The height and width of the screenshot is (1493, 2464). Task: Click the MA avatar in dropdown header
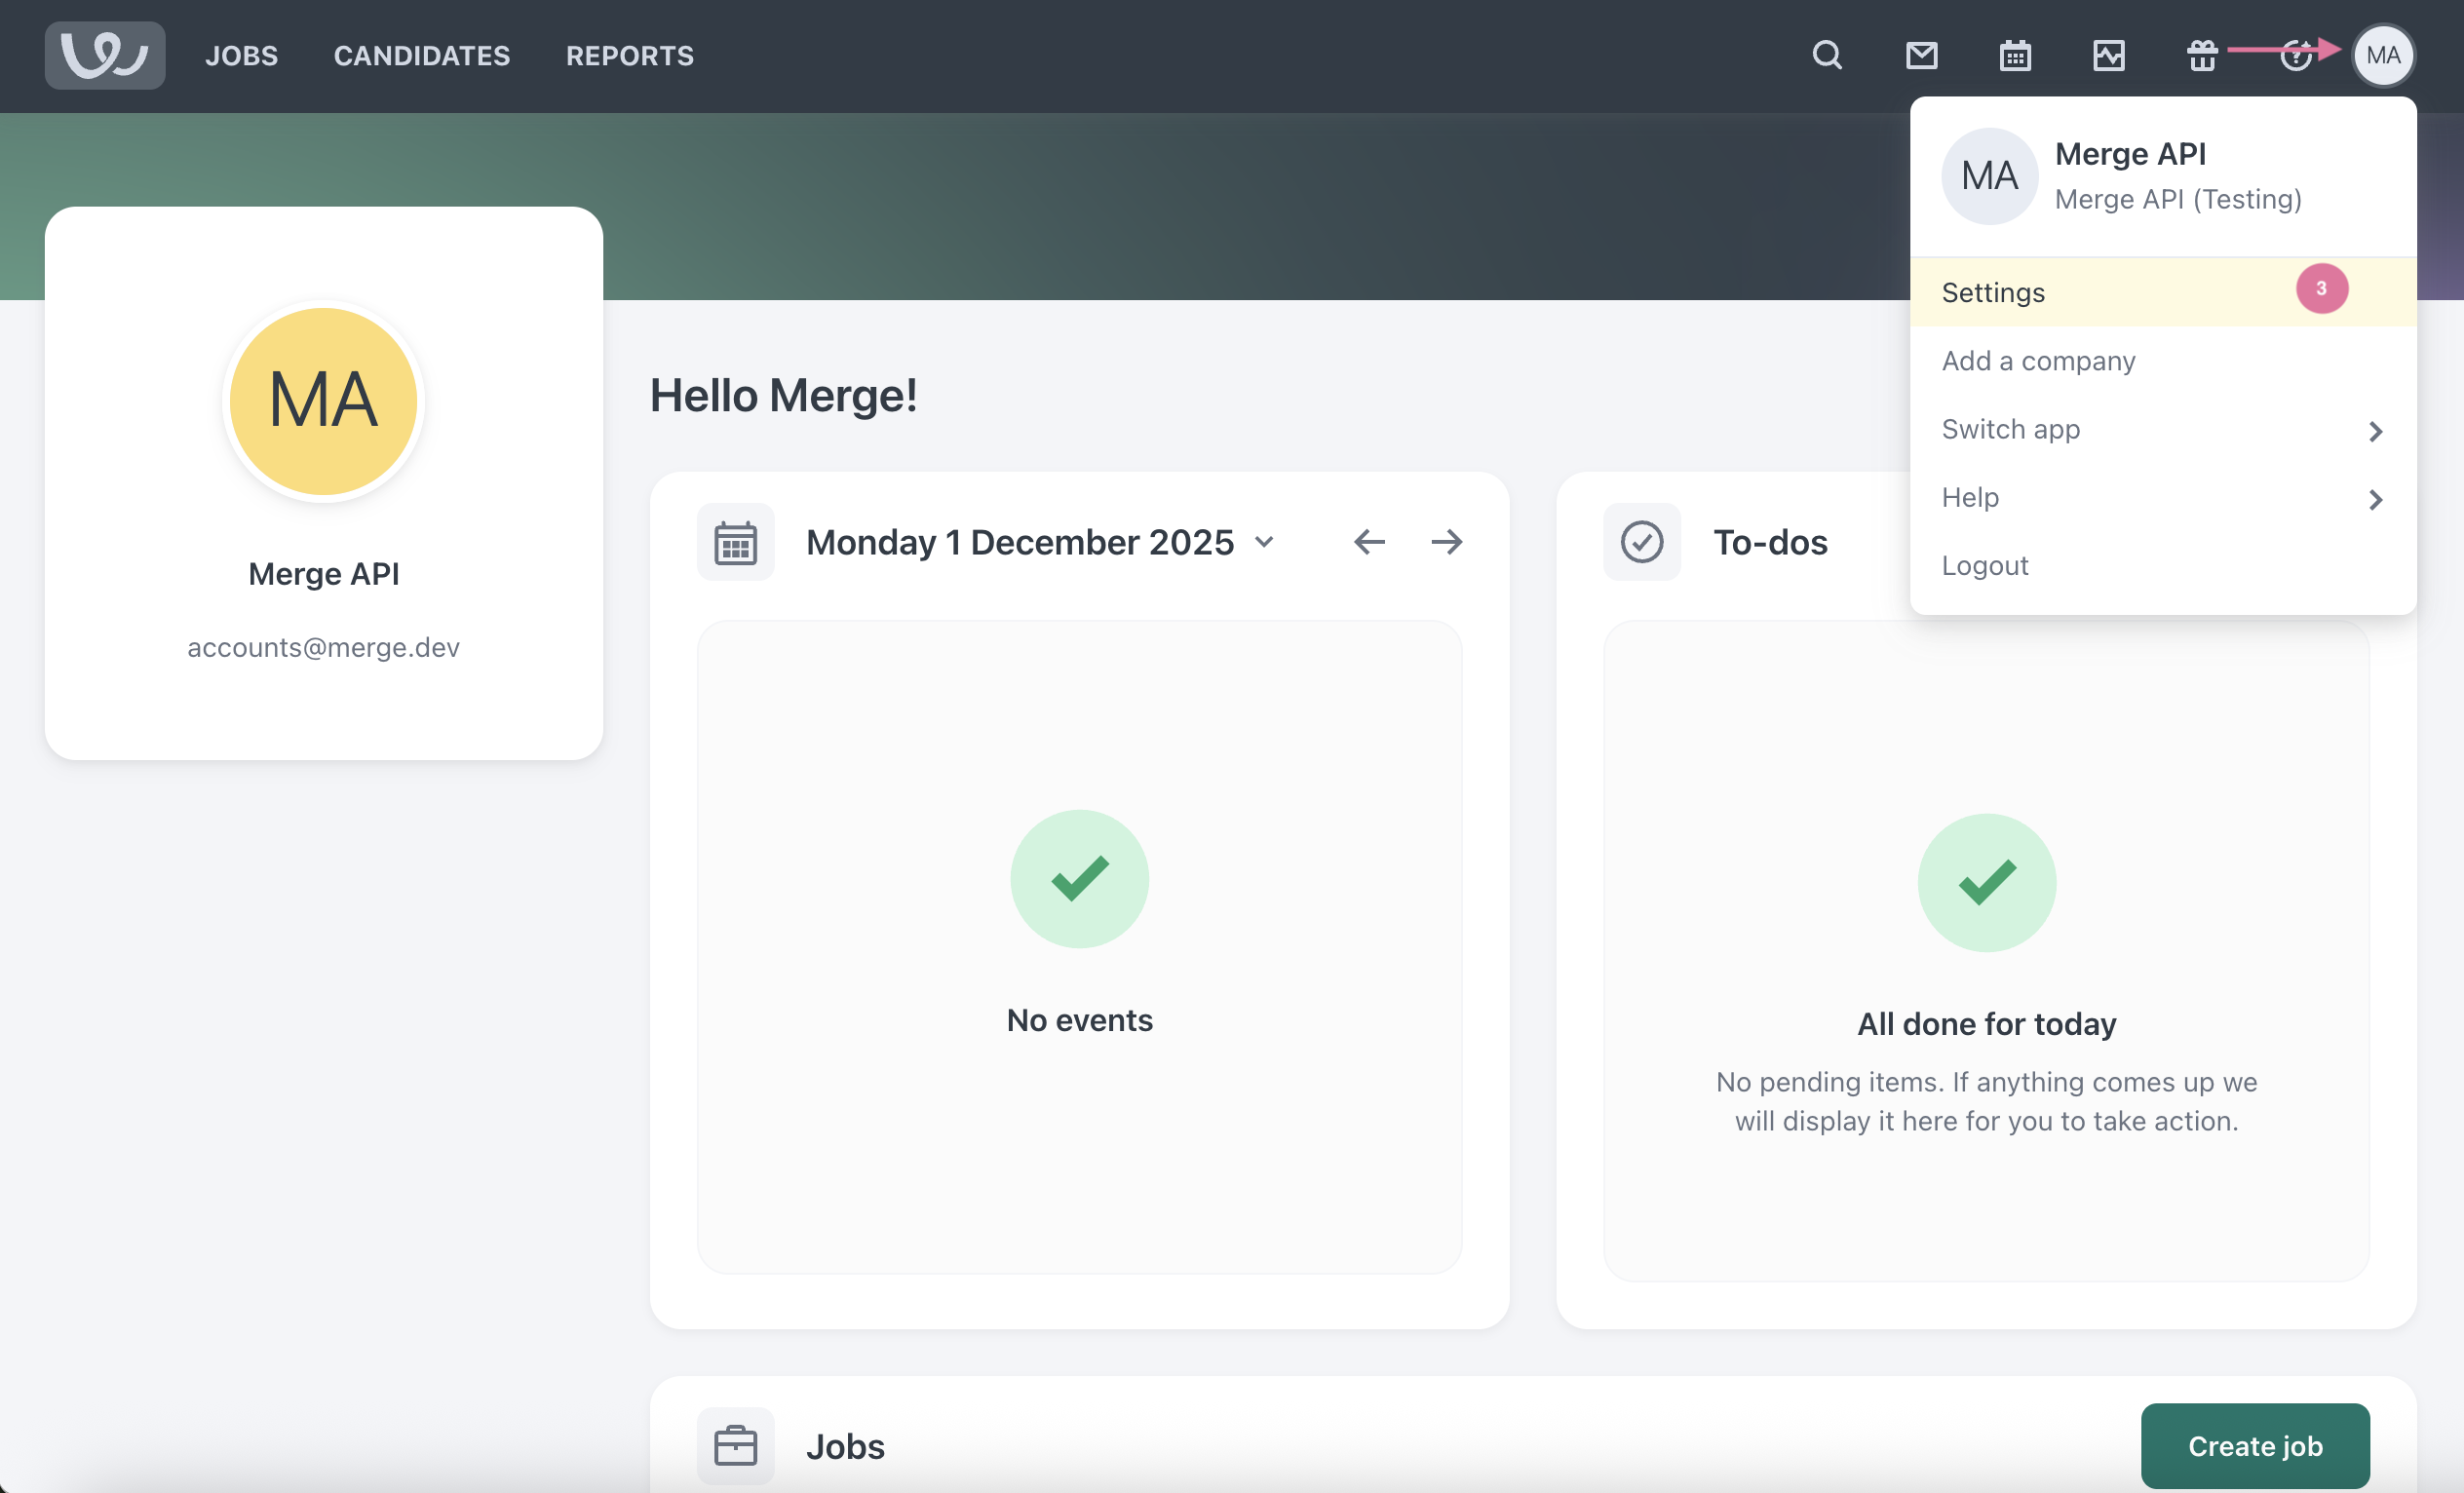(1990, 176)
